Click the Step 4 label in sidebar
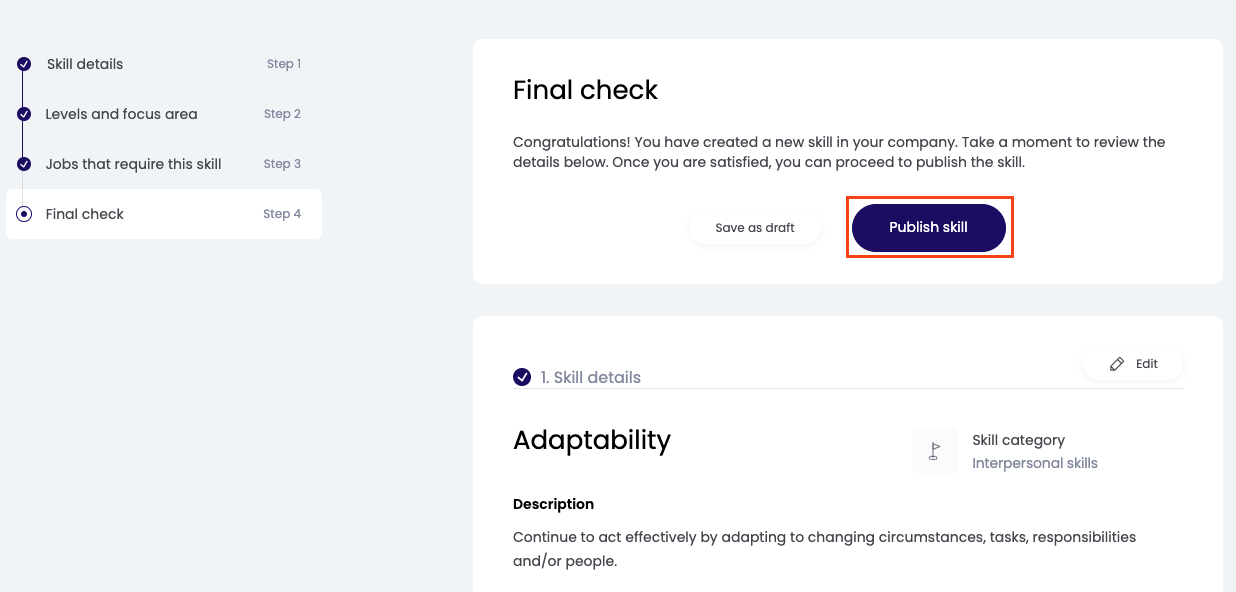1236x592 pixels. tap(282, 214)
